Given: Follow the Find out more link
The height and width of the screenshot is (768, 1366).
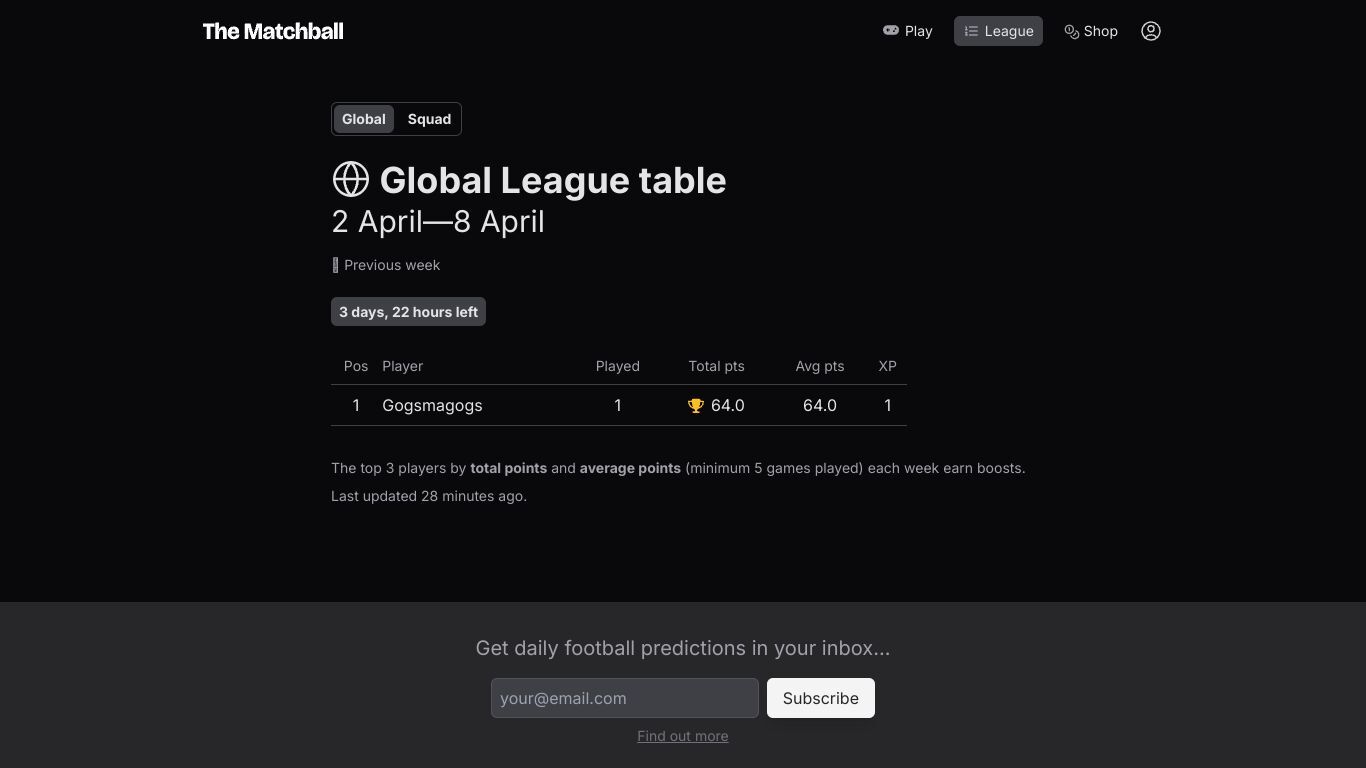Looking at the screenshot, I should click(x=683, y=736).
